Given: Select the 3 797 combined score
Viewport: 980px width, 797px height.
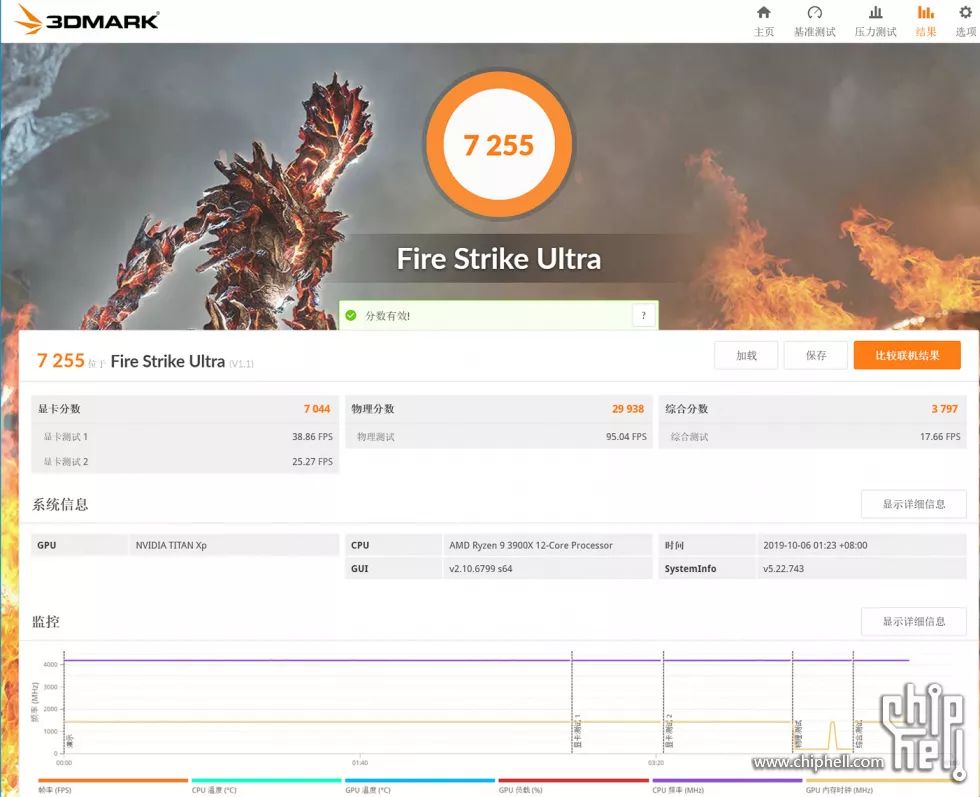Looking at the screenshot, I should point(944,409).
